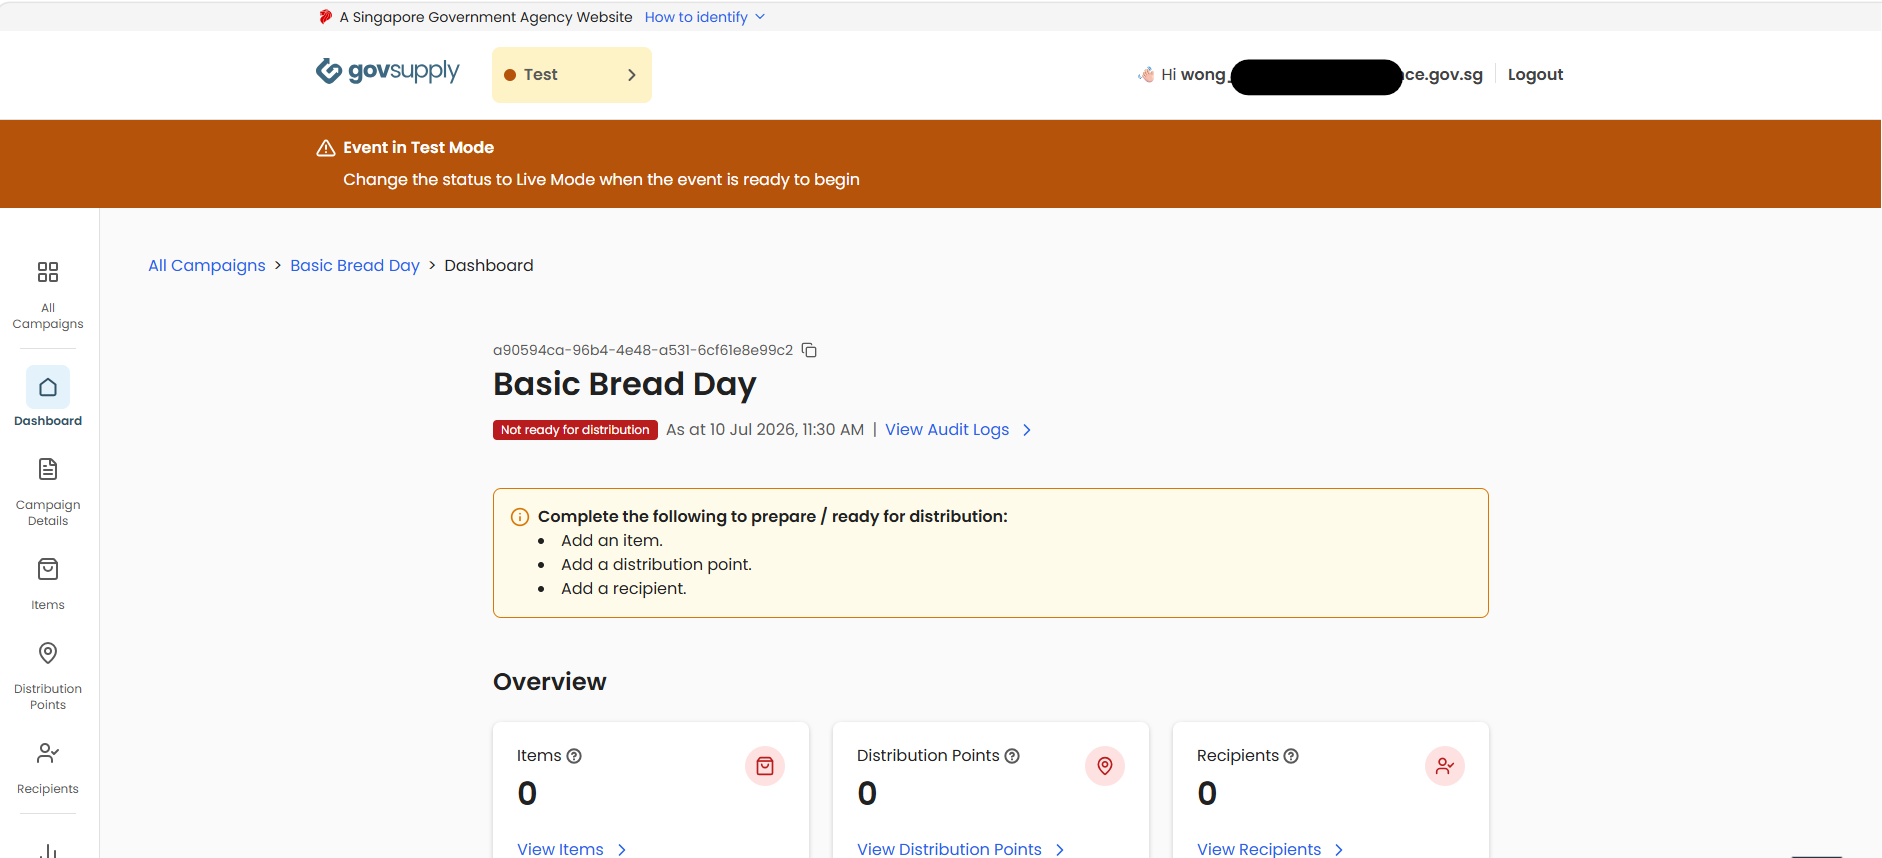Click the red bag icon on Items card
The width and height of the screenshot is (1882, 858).
765,766
